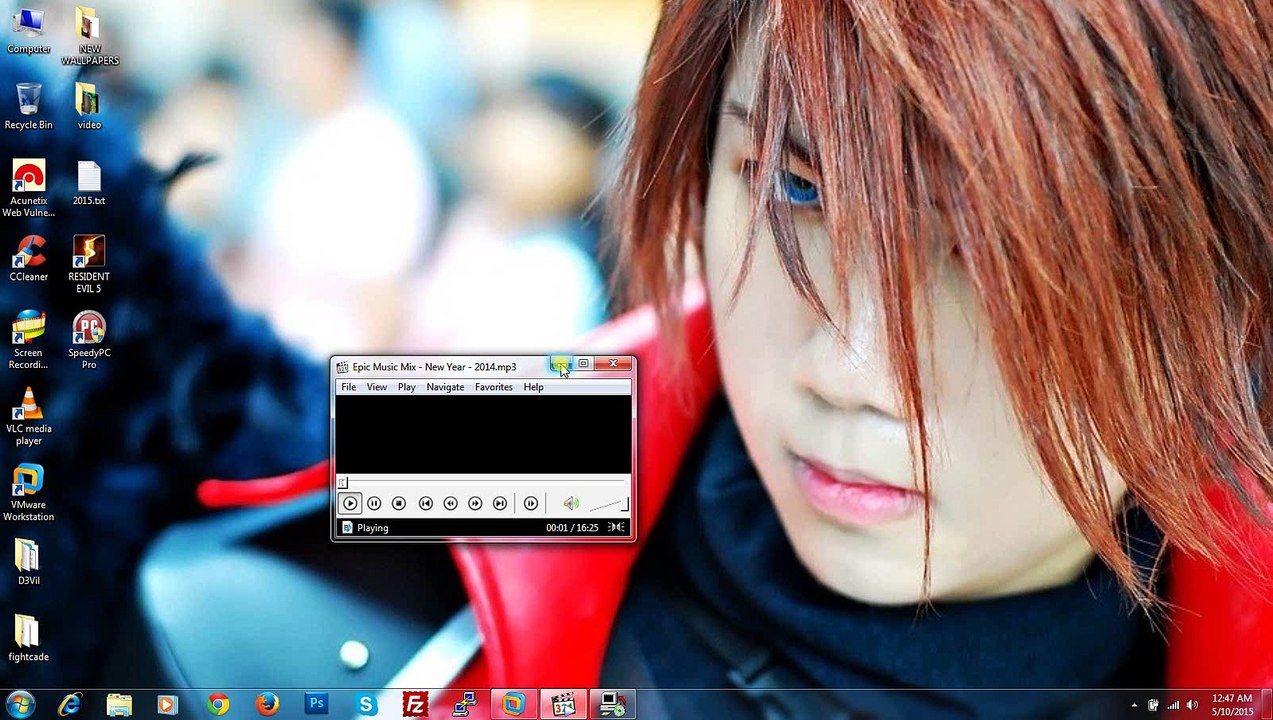Open the Navigate menu

[x=445, y=387]
